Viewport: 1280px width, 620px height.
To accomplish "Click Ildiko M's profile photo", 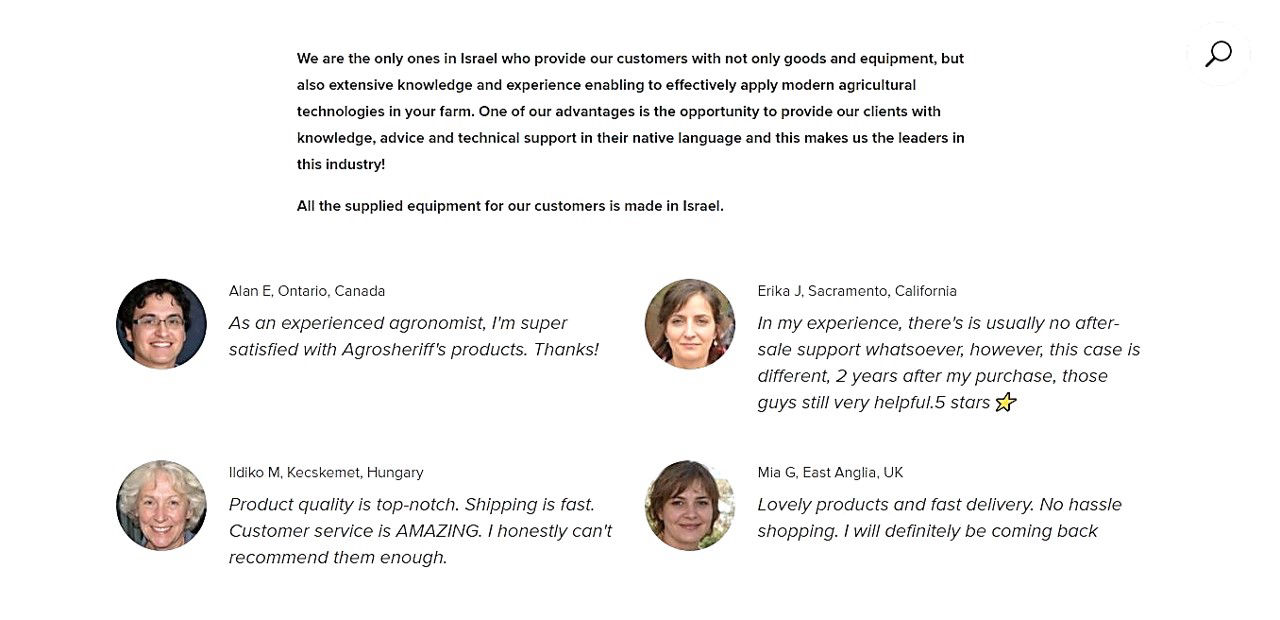I will (x=161, y=505).
